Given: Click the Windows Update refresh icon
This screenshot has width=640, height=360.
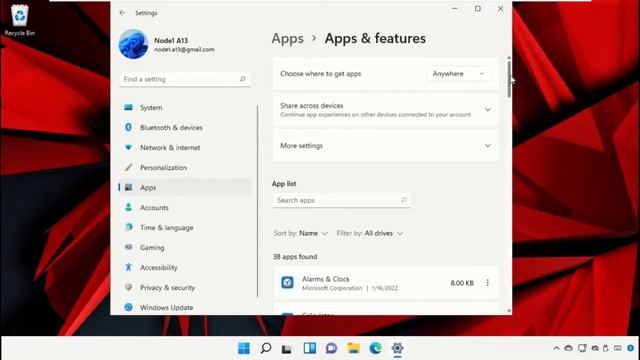Looking at the screenshot, I should 128,307.
